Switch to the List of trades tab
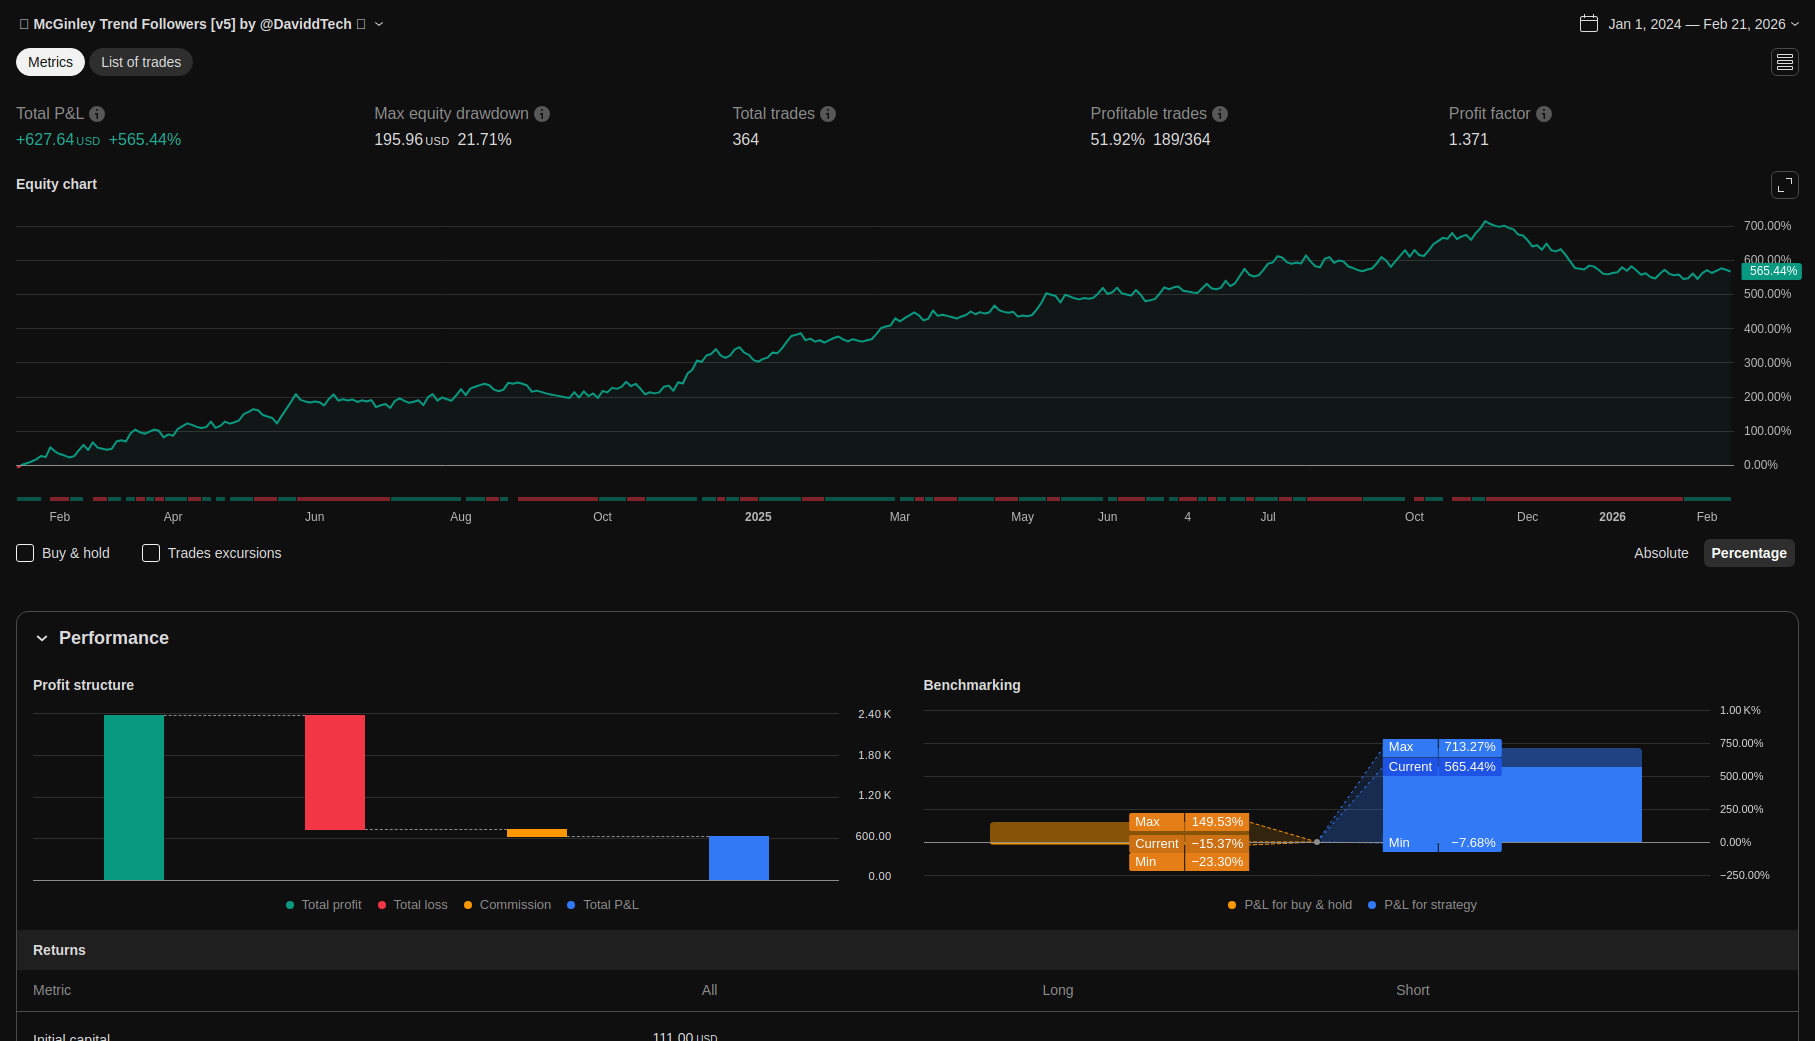1815x1041 pixels. point(141,62)
